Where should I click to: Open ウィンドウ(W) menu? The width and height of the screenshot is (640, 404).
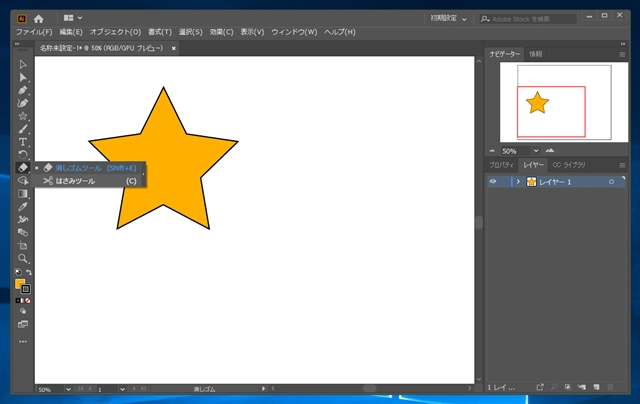(x=294, y=32)
